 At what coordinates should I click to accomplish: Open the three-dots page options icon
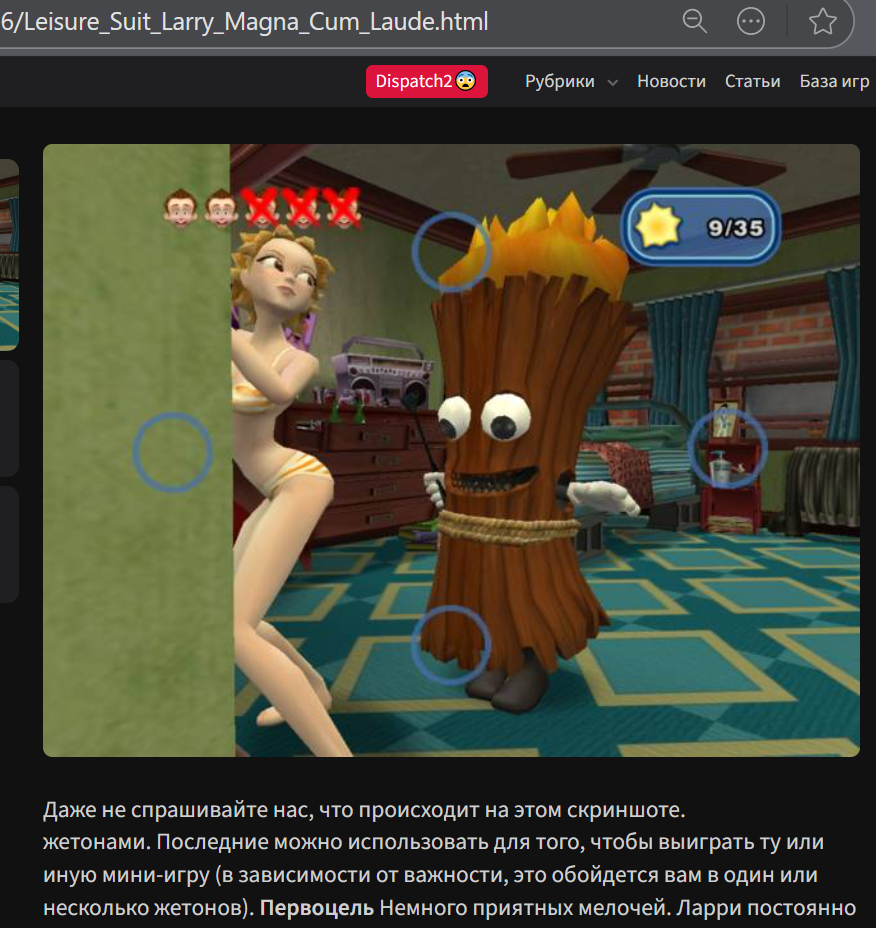pyautogui.click(x=751, y=22)
